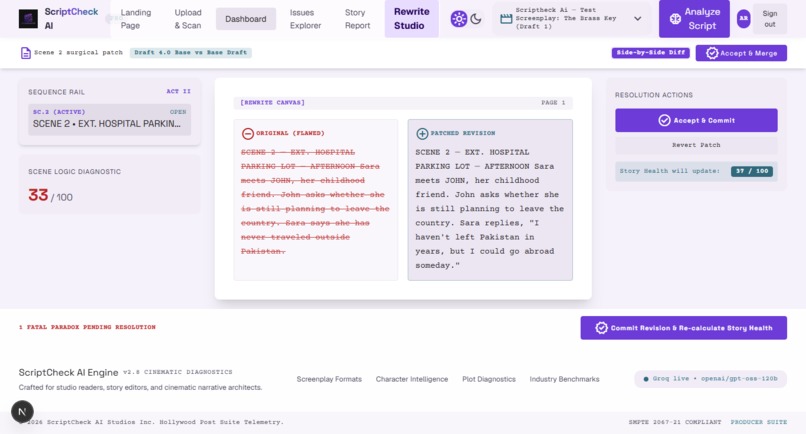Switch to dark mode moon icon
Screen dimensions: 806x434
coord(476,19)
